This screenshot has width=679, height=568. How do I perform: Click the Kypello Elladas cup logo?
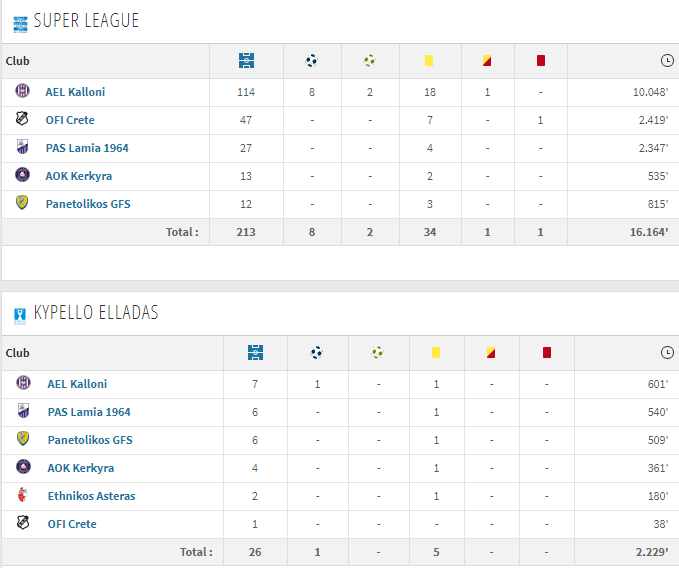point(20,316)
